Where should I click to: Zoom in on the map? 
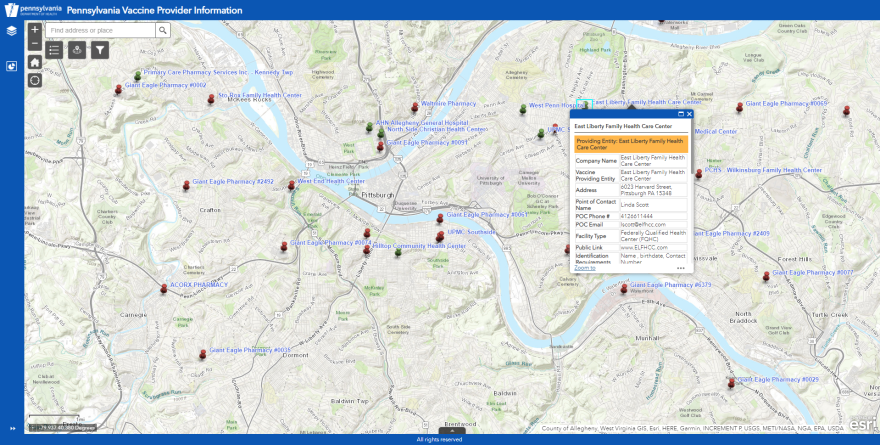[x=35, y=31]
